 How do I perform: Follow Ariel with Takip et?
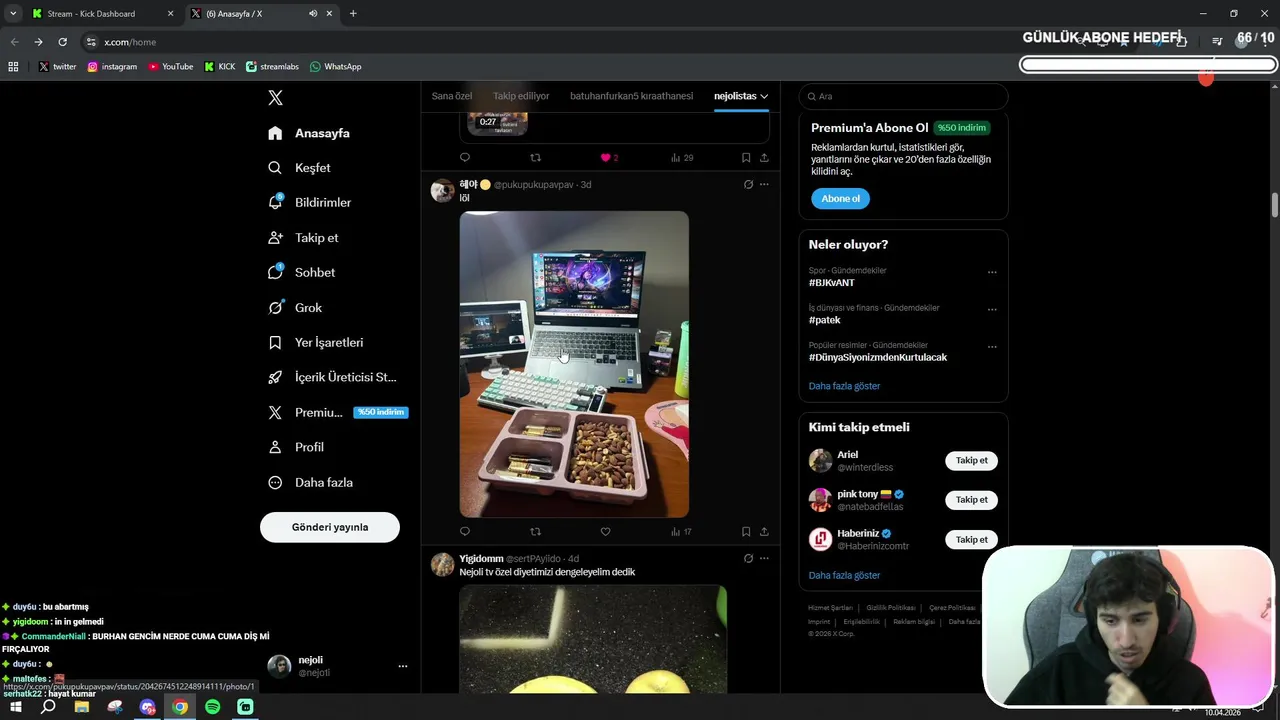click(971, 461)
